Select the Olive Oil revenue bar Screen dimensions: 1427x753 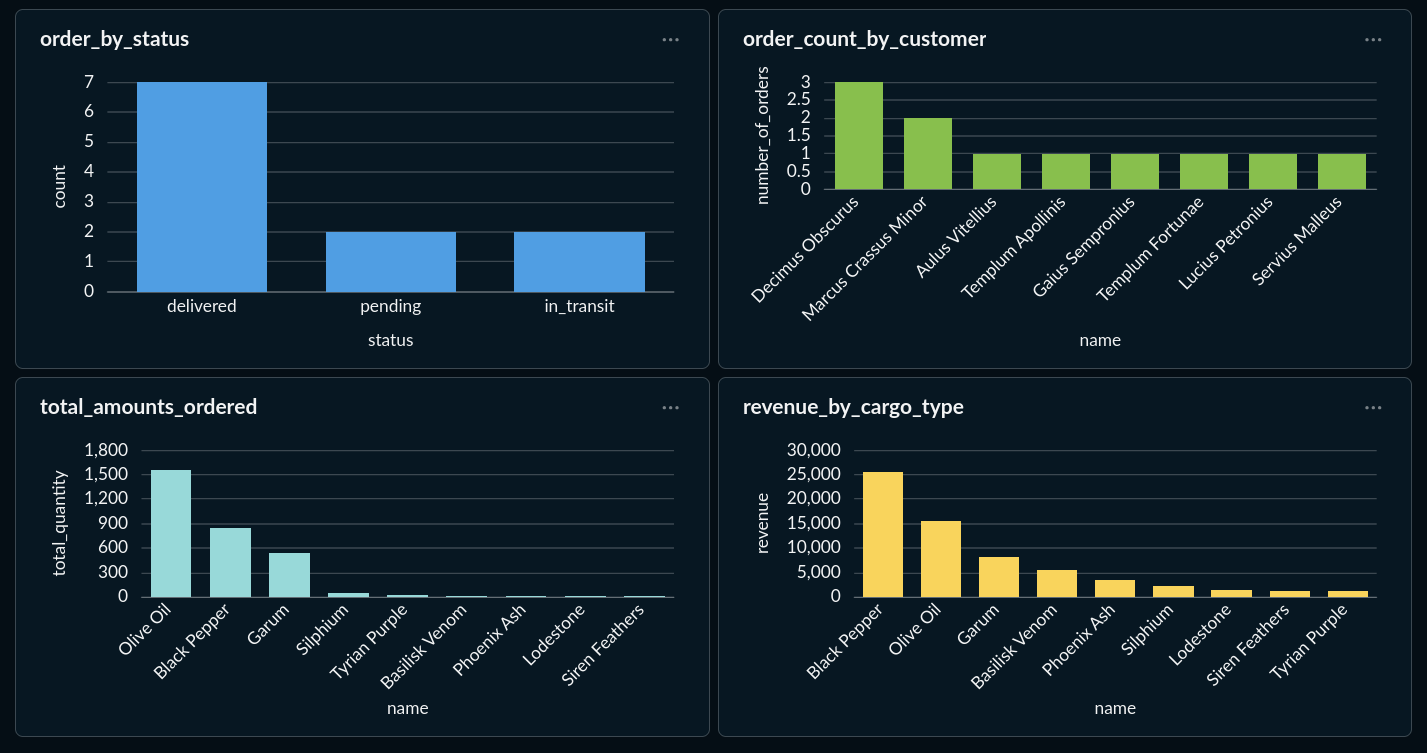pos(940,559)
